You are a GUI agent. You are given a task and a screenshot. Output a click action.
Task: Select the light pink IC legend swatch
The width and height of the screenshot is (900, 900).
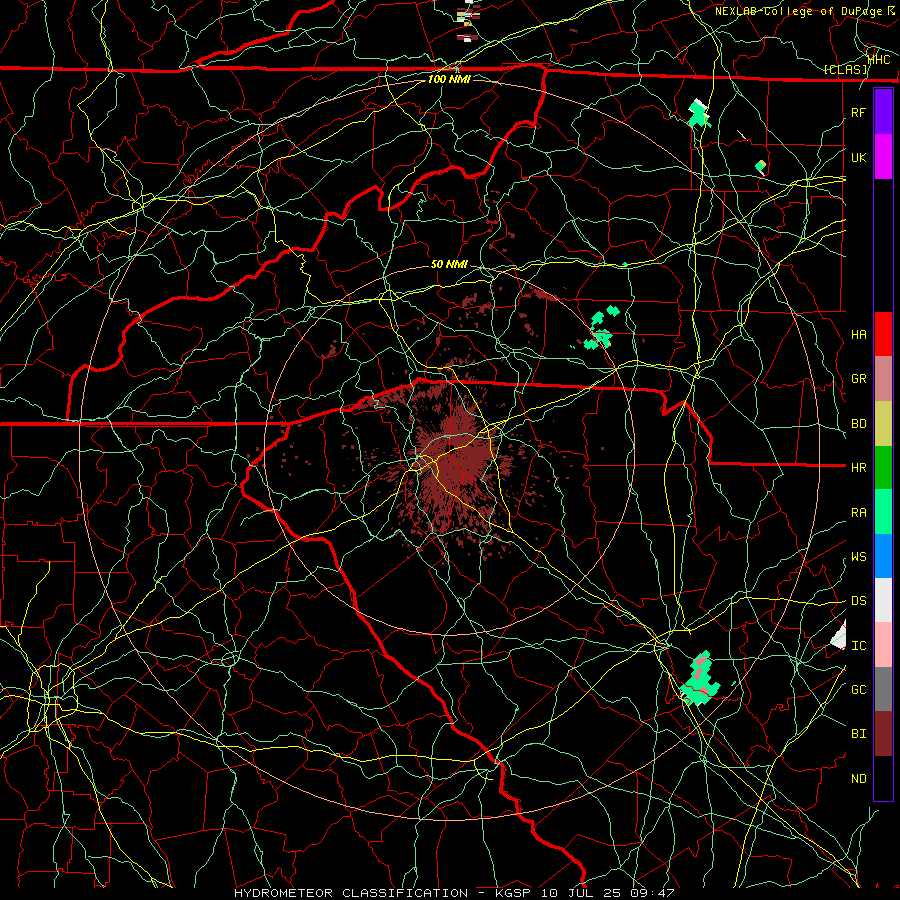(x=883, y=645)
